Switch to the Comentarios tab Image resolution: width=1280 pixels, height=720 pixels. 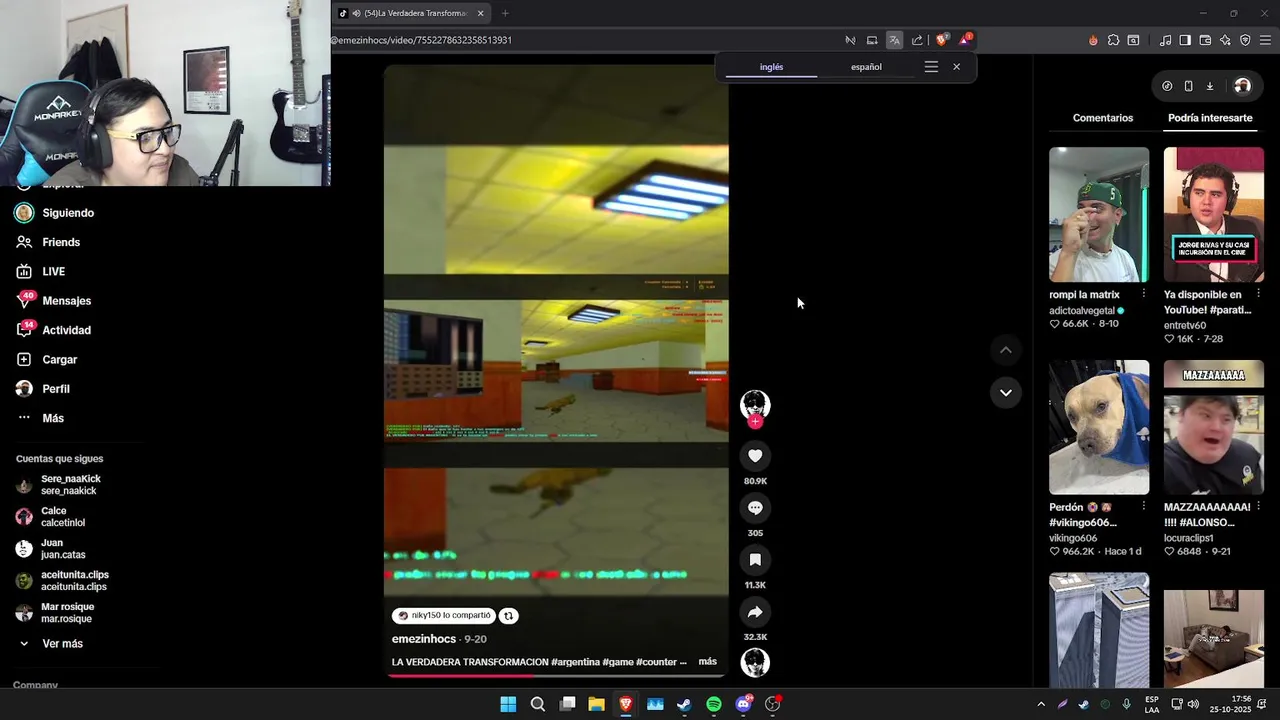click(1103, 118)
